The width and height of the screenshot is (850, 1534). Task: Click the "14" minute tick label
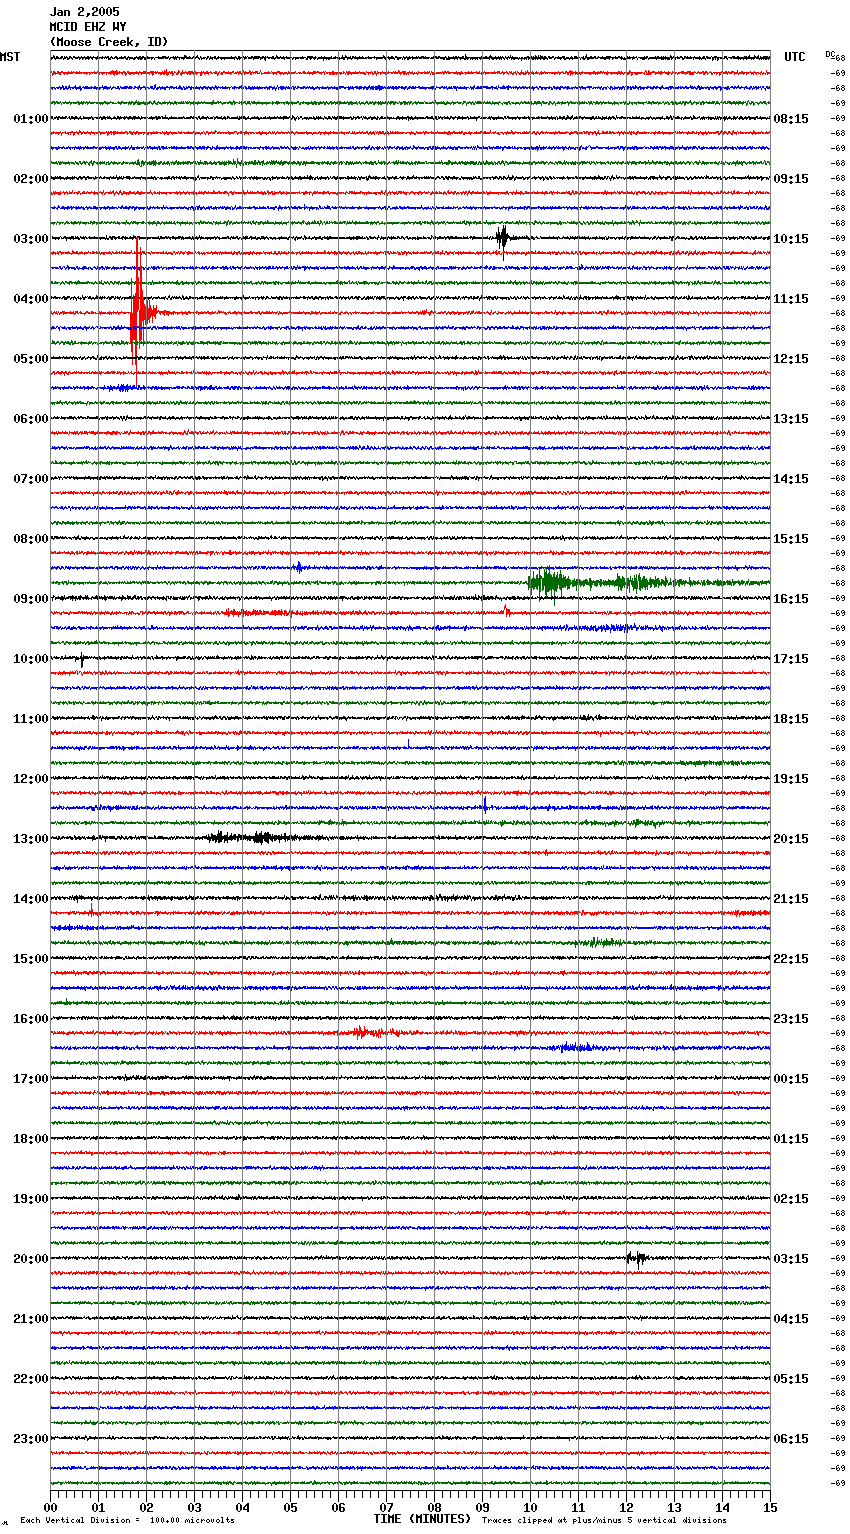point(722,1506)
